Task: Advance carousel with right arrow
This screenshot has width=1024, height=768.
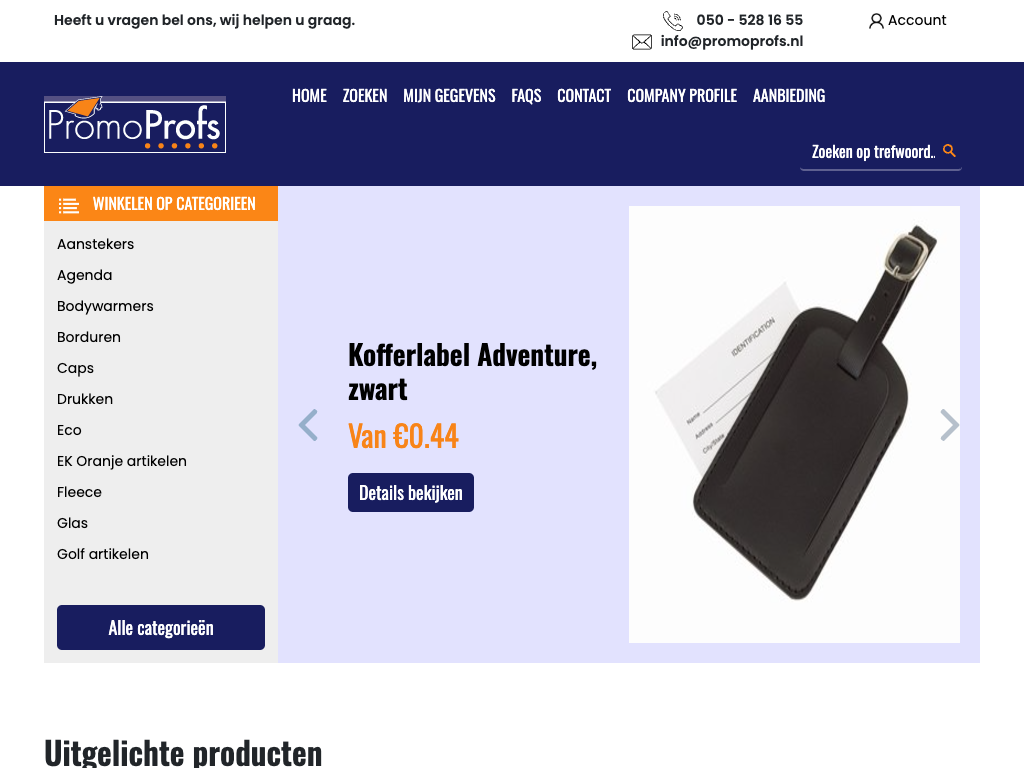Action: [x=950, y=425]
